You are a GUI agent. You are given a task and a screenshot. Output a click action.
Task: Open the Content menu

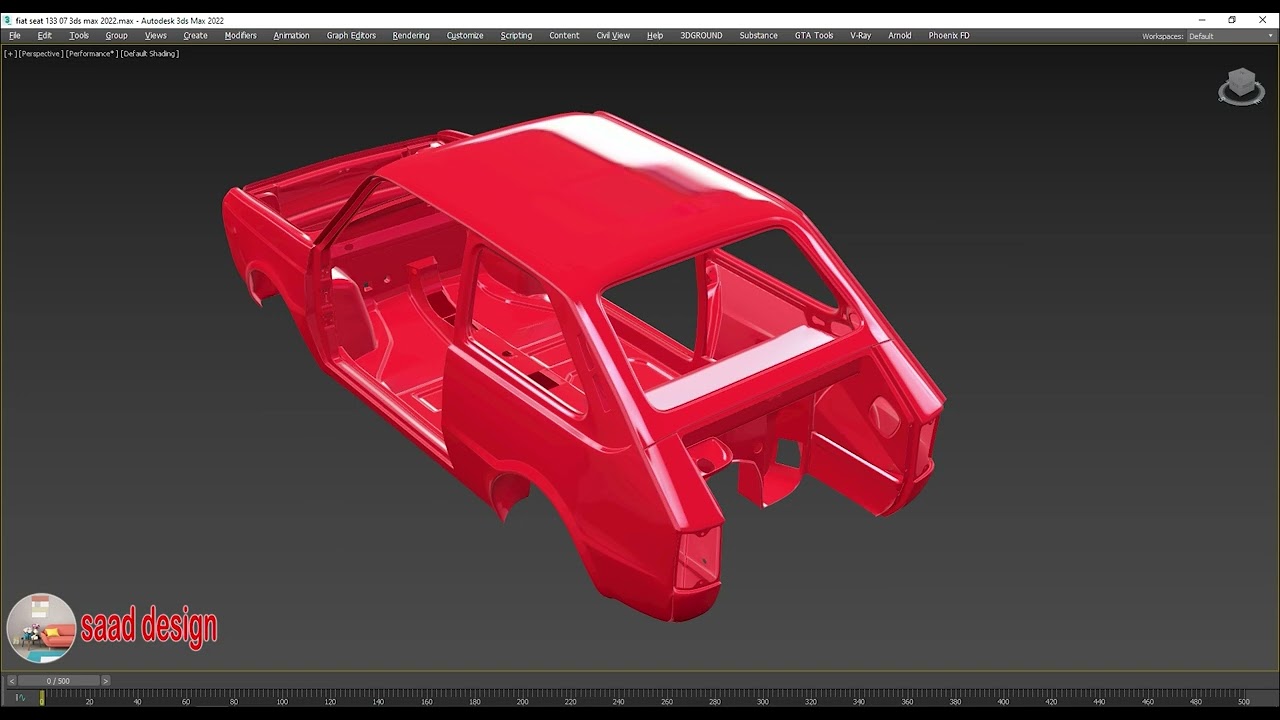point(564,35)
